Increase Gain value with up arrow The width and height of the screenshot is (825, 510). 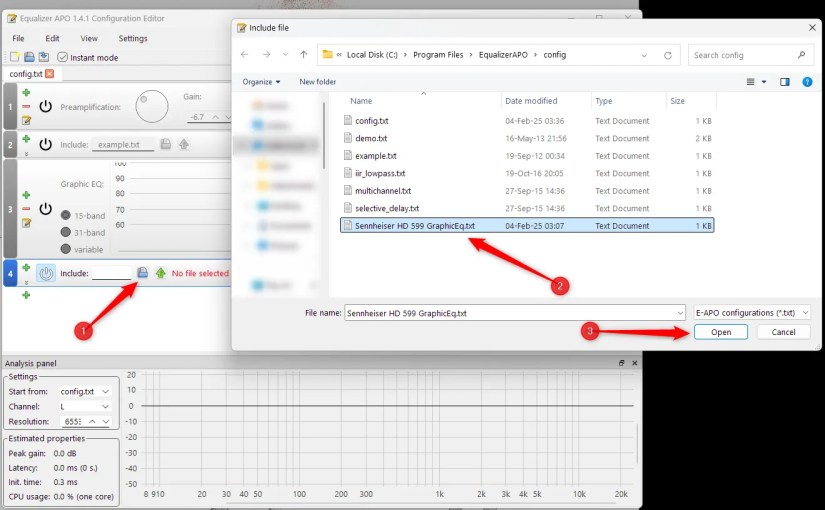tap(215, 117)
